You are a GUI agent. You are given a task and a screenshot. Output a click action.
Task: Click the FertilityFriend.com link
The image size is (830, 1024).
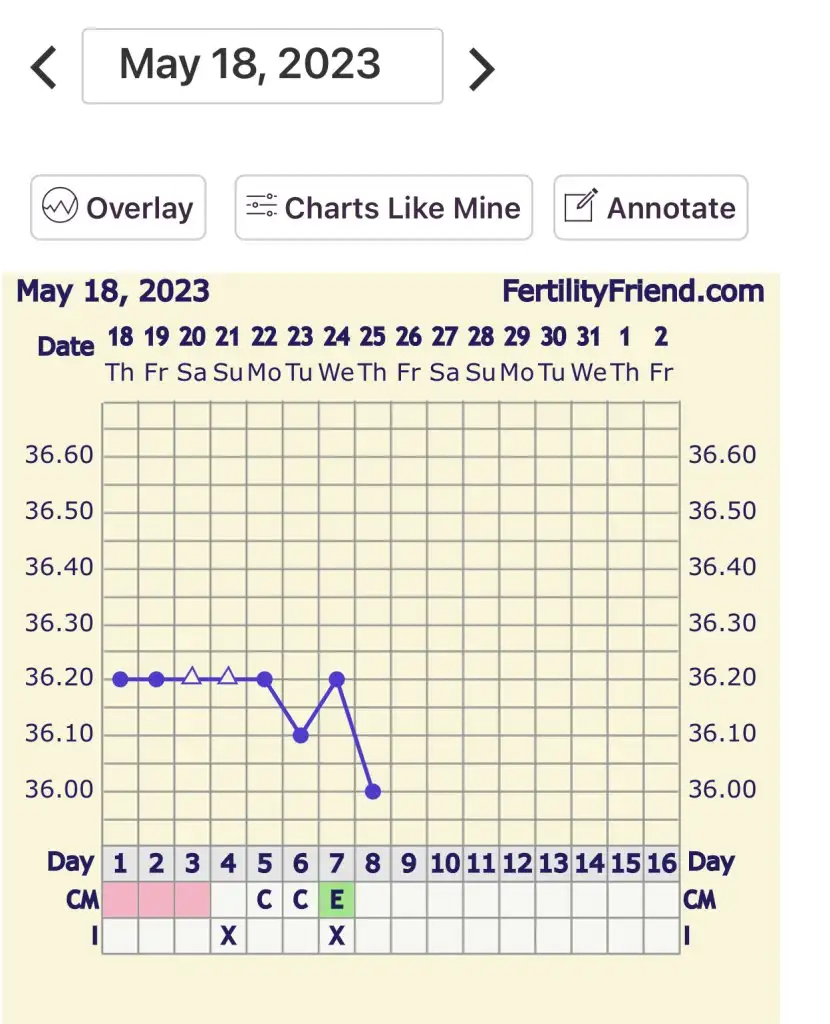pos(633,292)
